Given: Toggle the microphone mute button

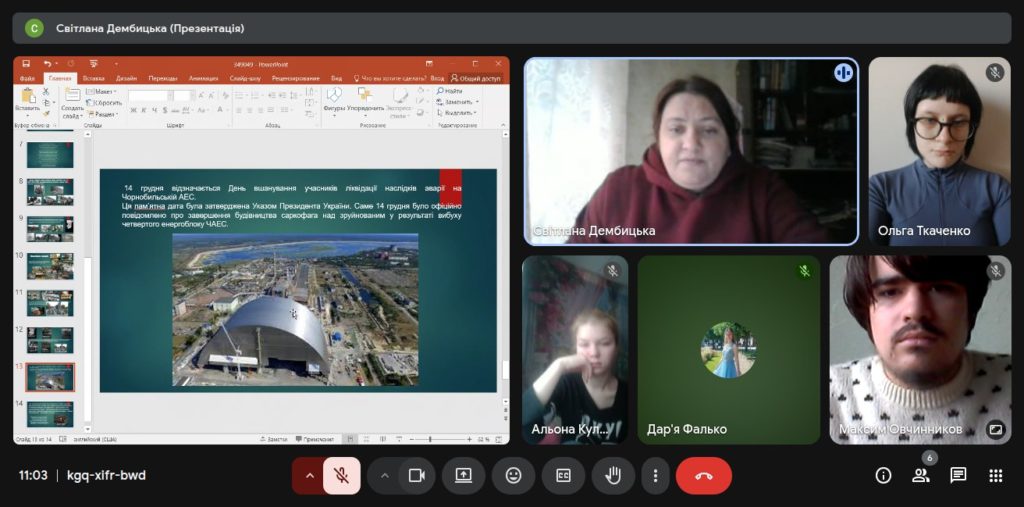Looking at the screenshot, I should point(341,476).
